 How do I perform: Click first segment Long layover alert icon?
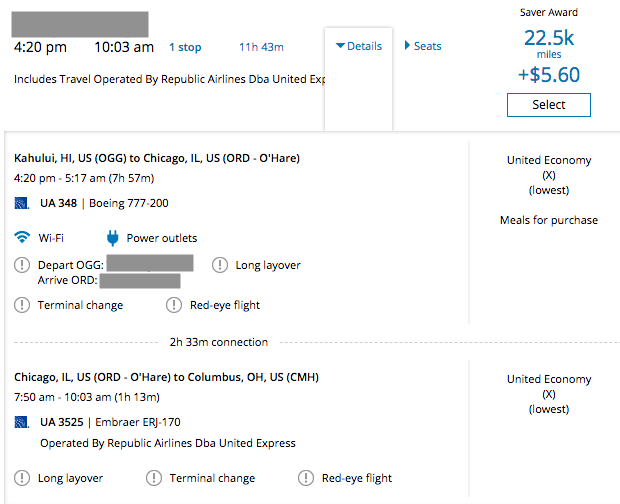[220, 265]
